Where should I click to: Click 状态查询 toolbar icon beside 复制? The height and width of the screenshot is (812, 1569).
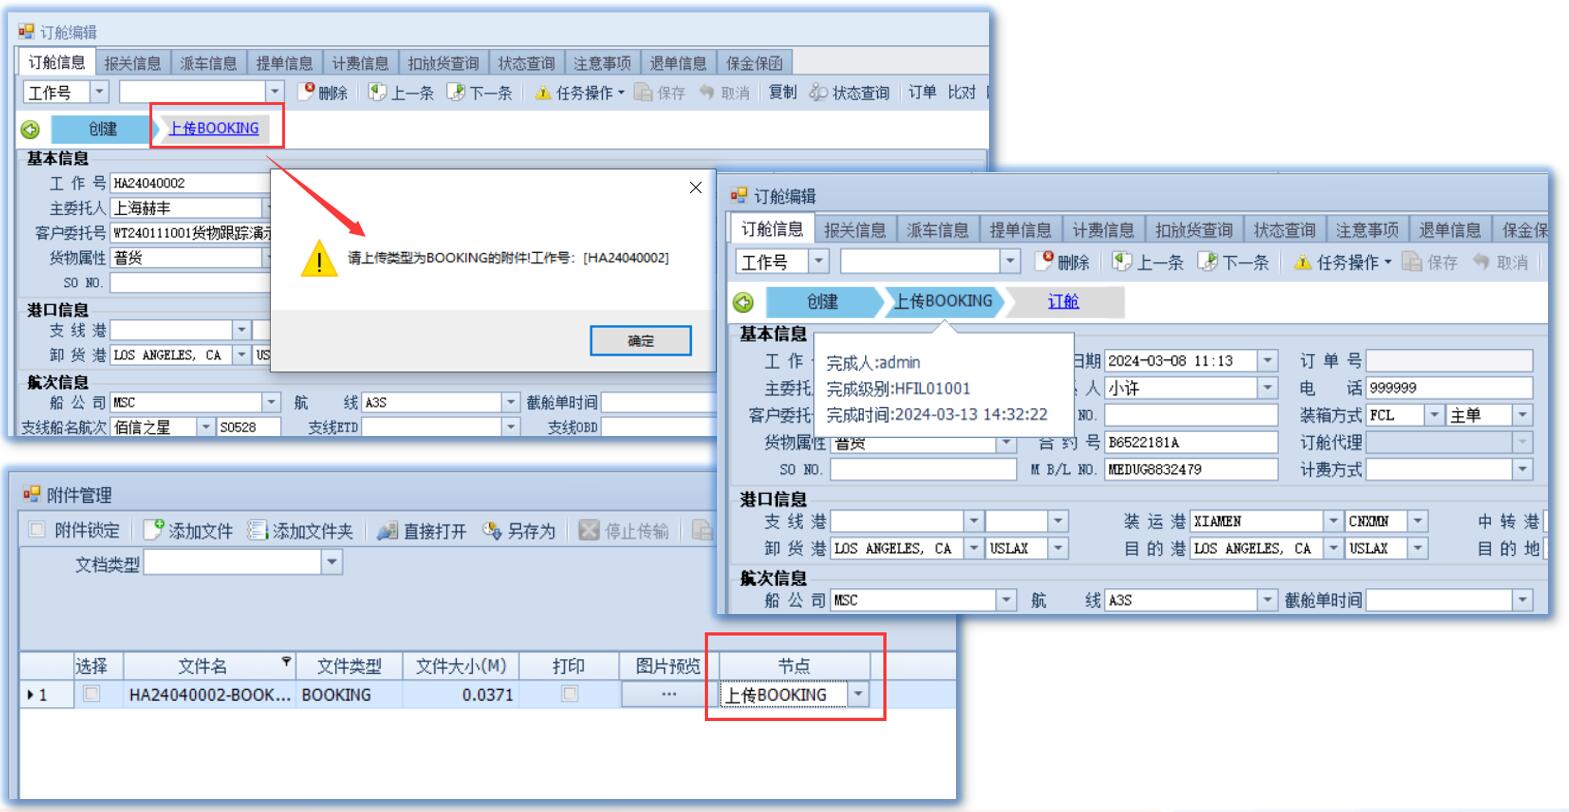(x=818, y=92)
